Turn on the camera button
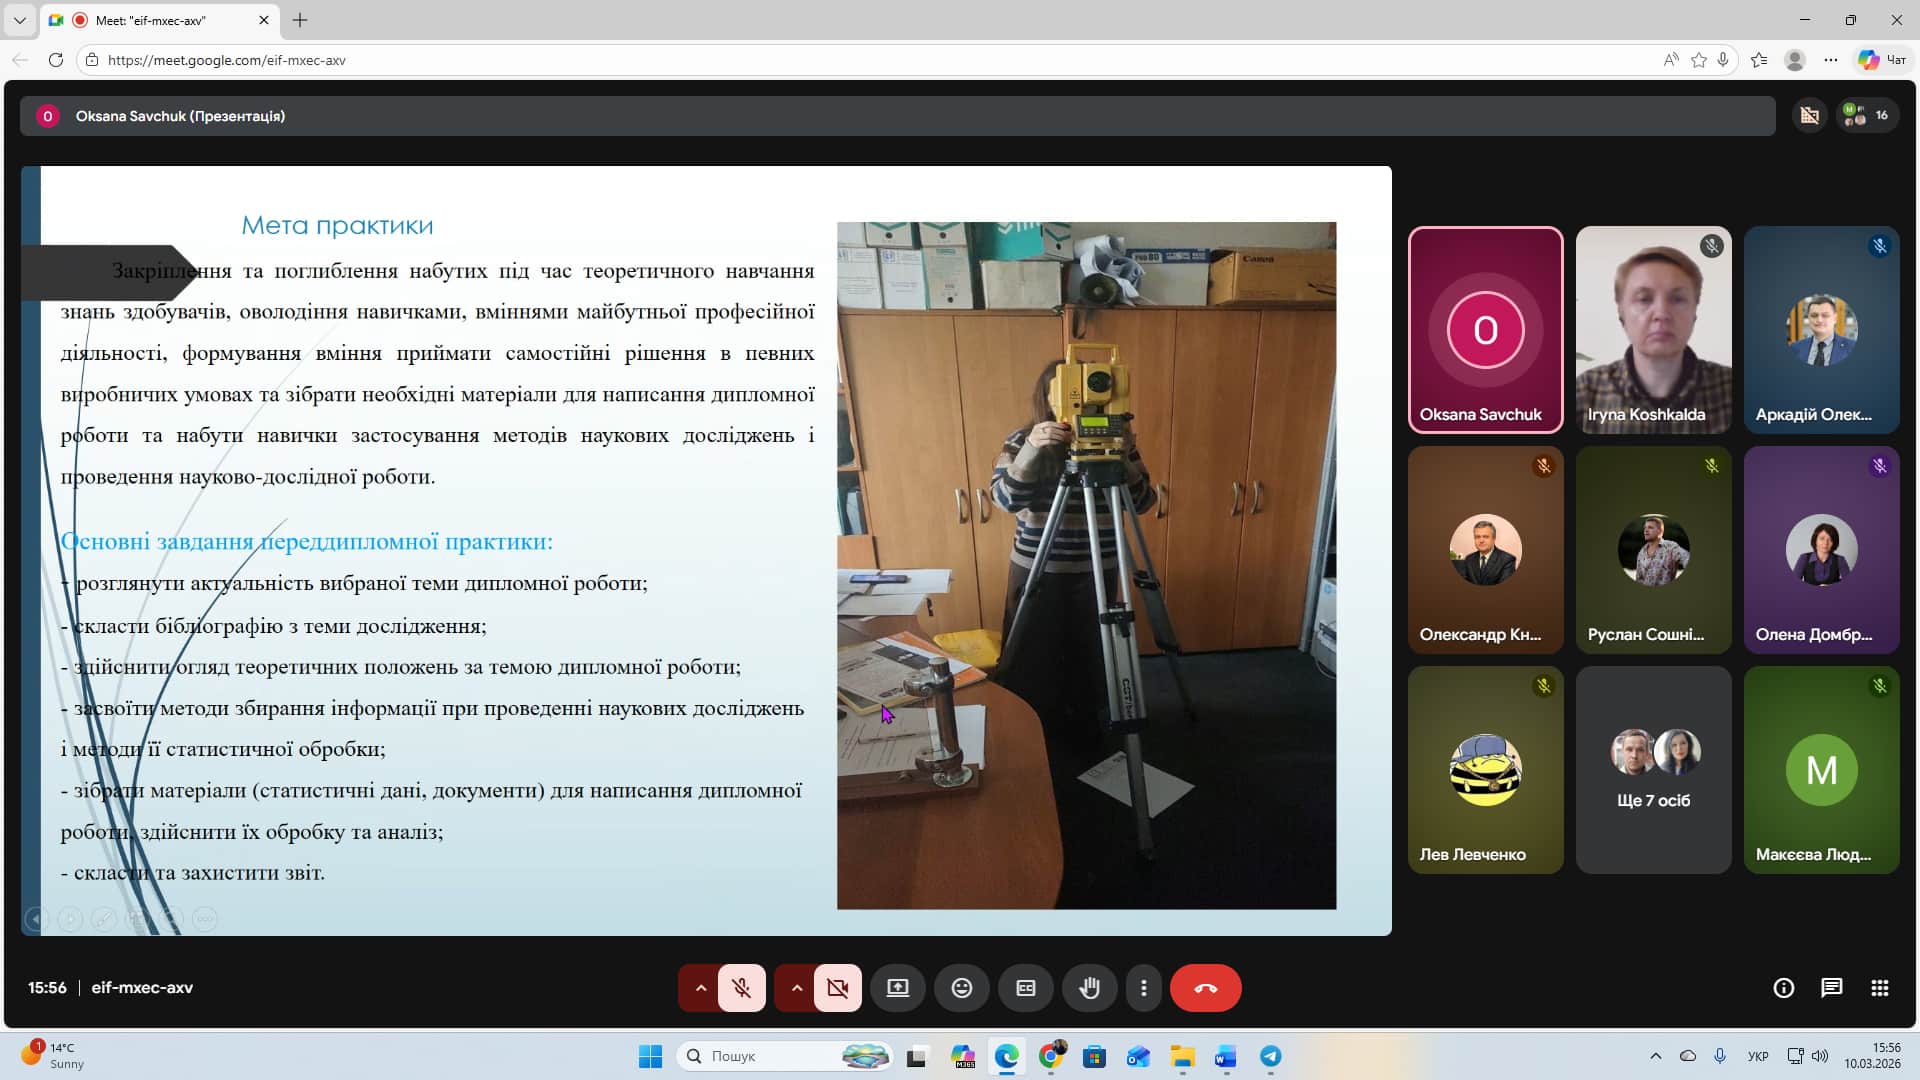The image size is (1920, 1080). [x=837, y=988]
